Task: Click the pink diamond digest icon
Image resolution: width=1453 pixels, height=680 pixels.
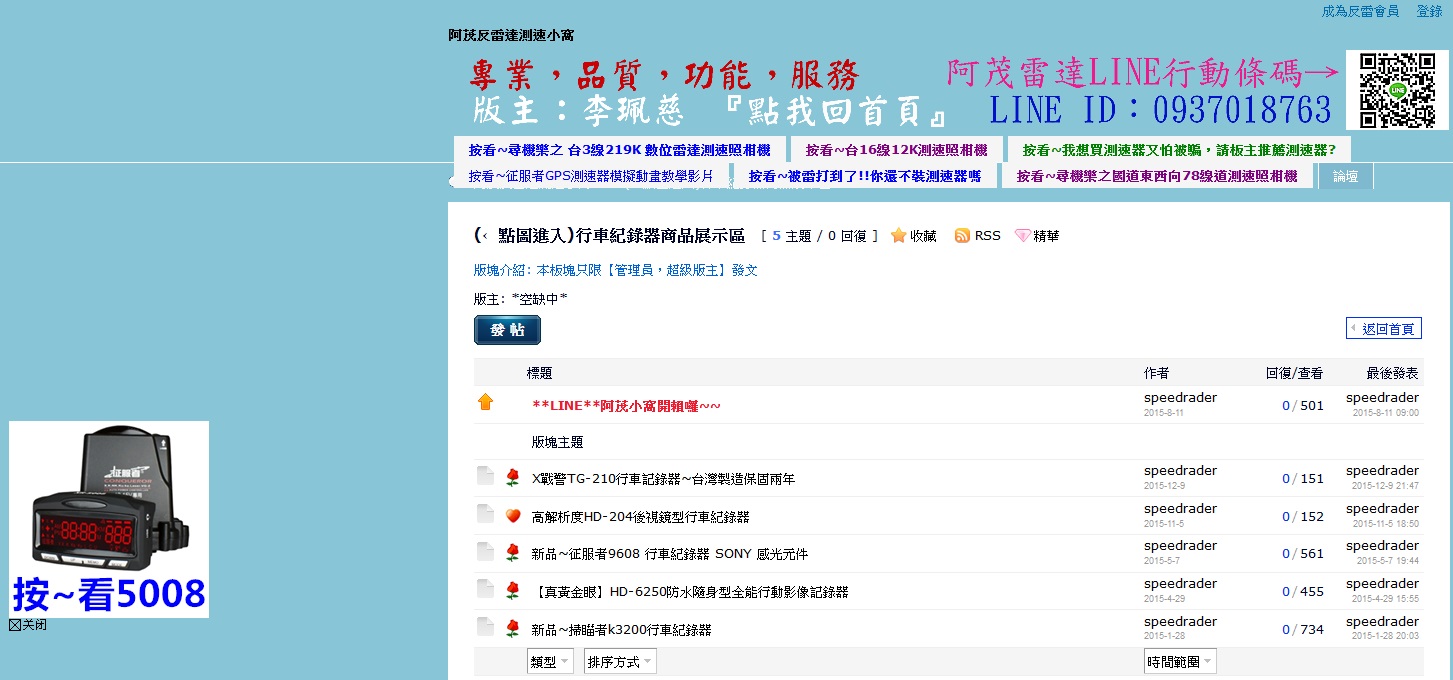Action: [x=1022, y=236]
